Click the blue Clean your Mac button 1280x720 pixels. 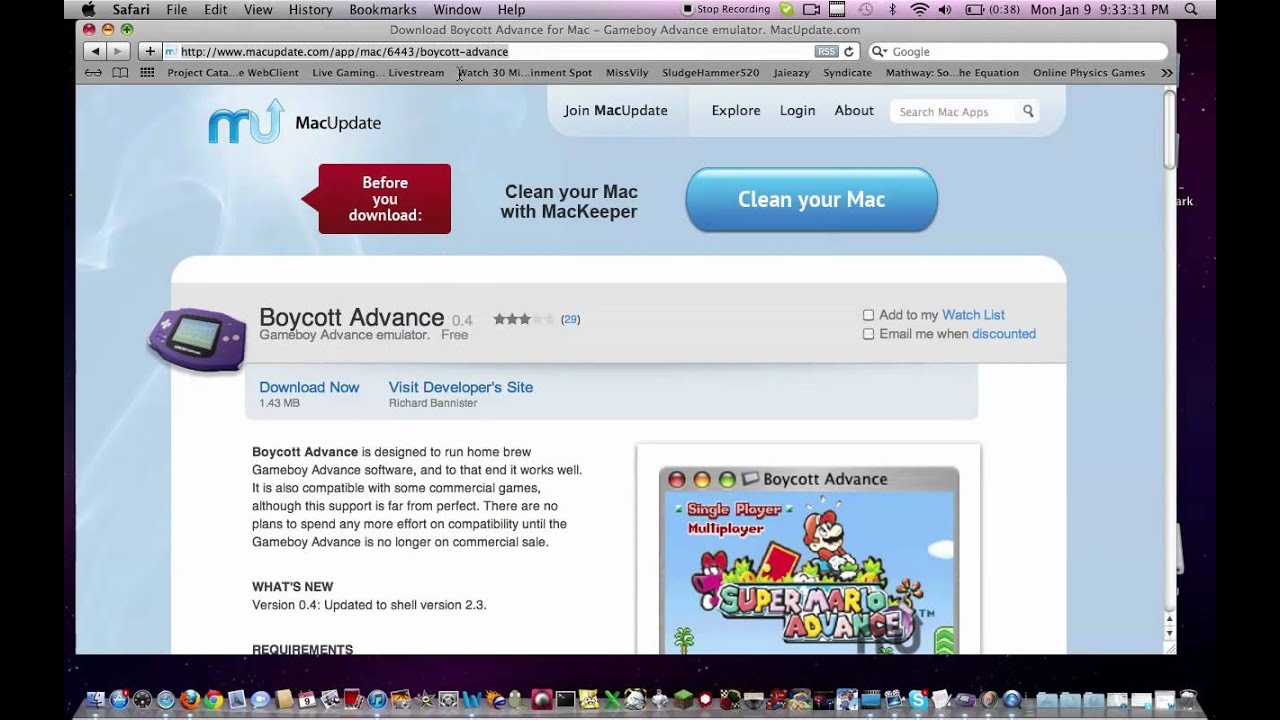(811, 200)
